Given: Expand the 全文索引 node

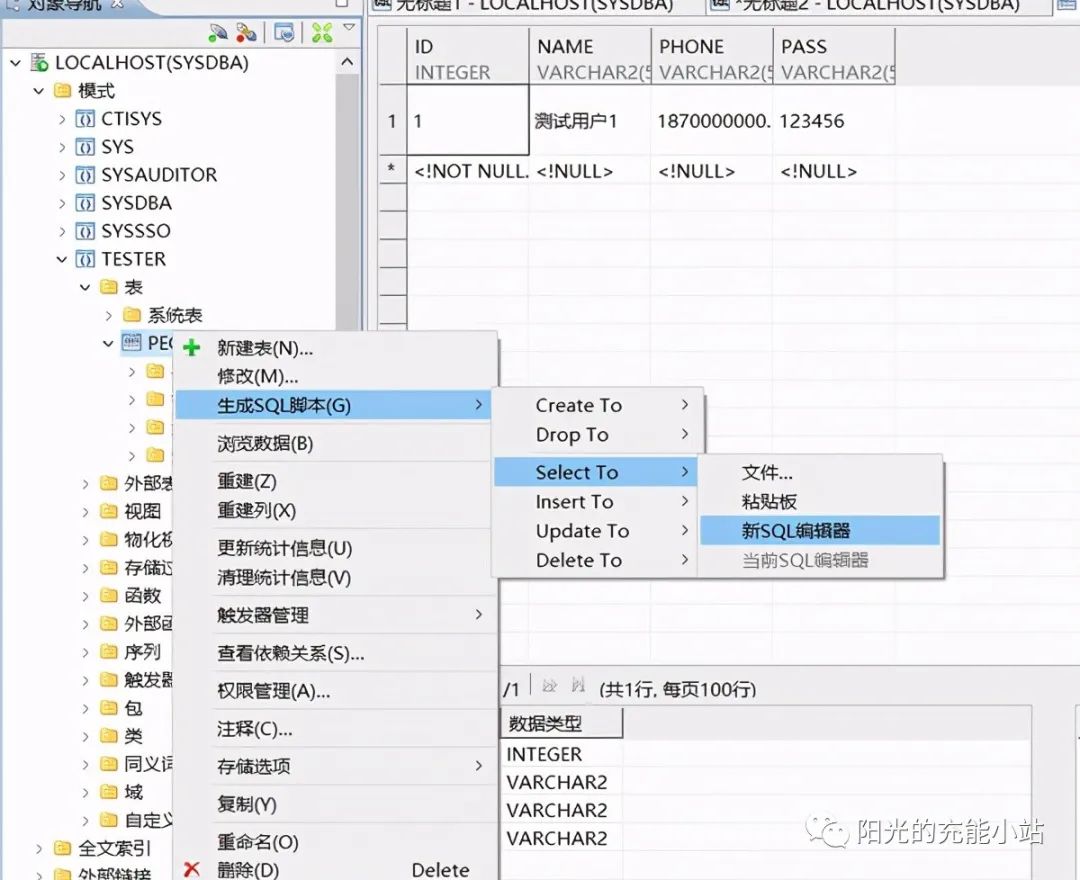Looking at the screenshot, I should 39,848.
